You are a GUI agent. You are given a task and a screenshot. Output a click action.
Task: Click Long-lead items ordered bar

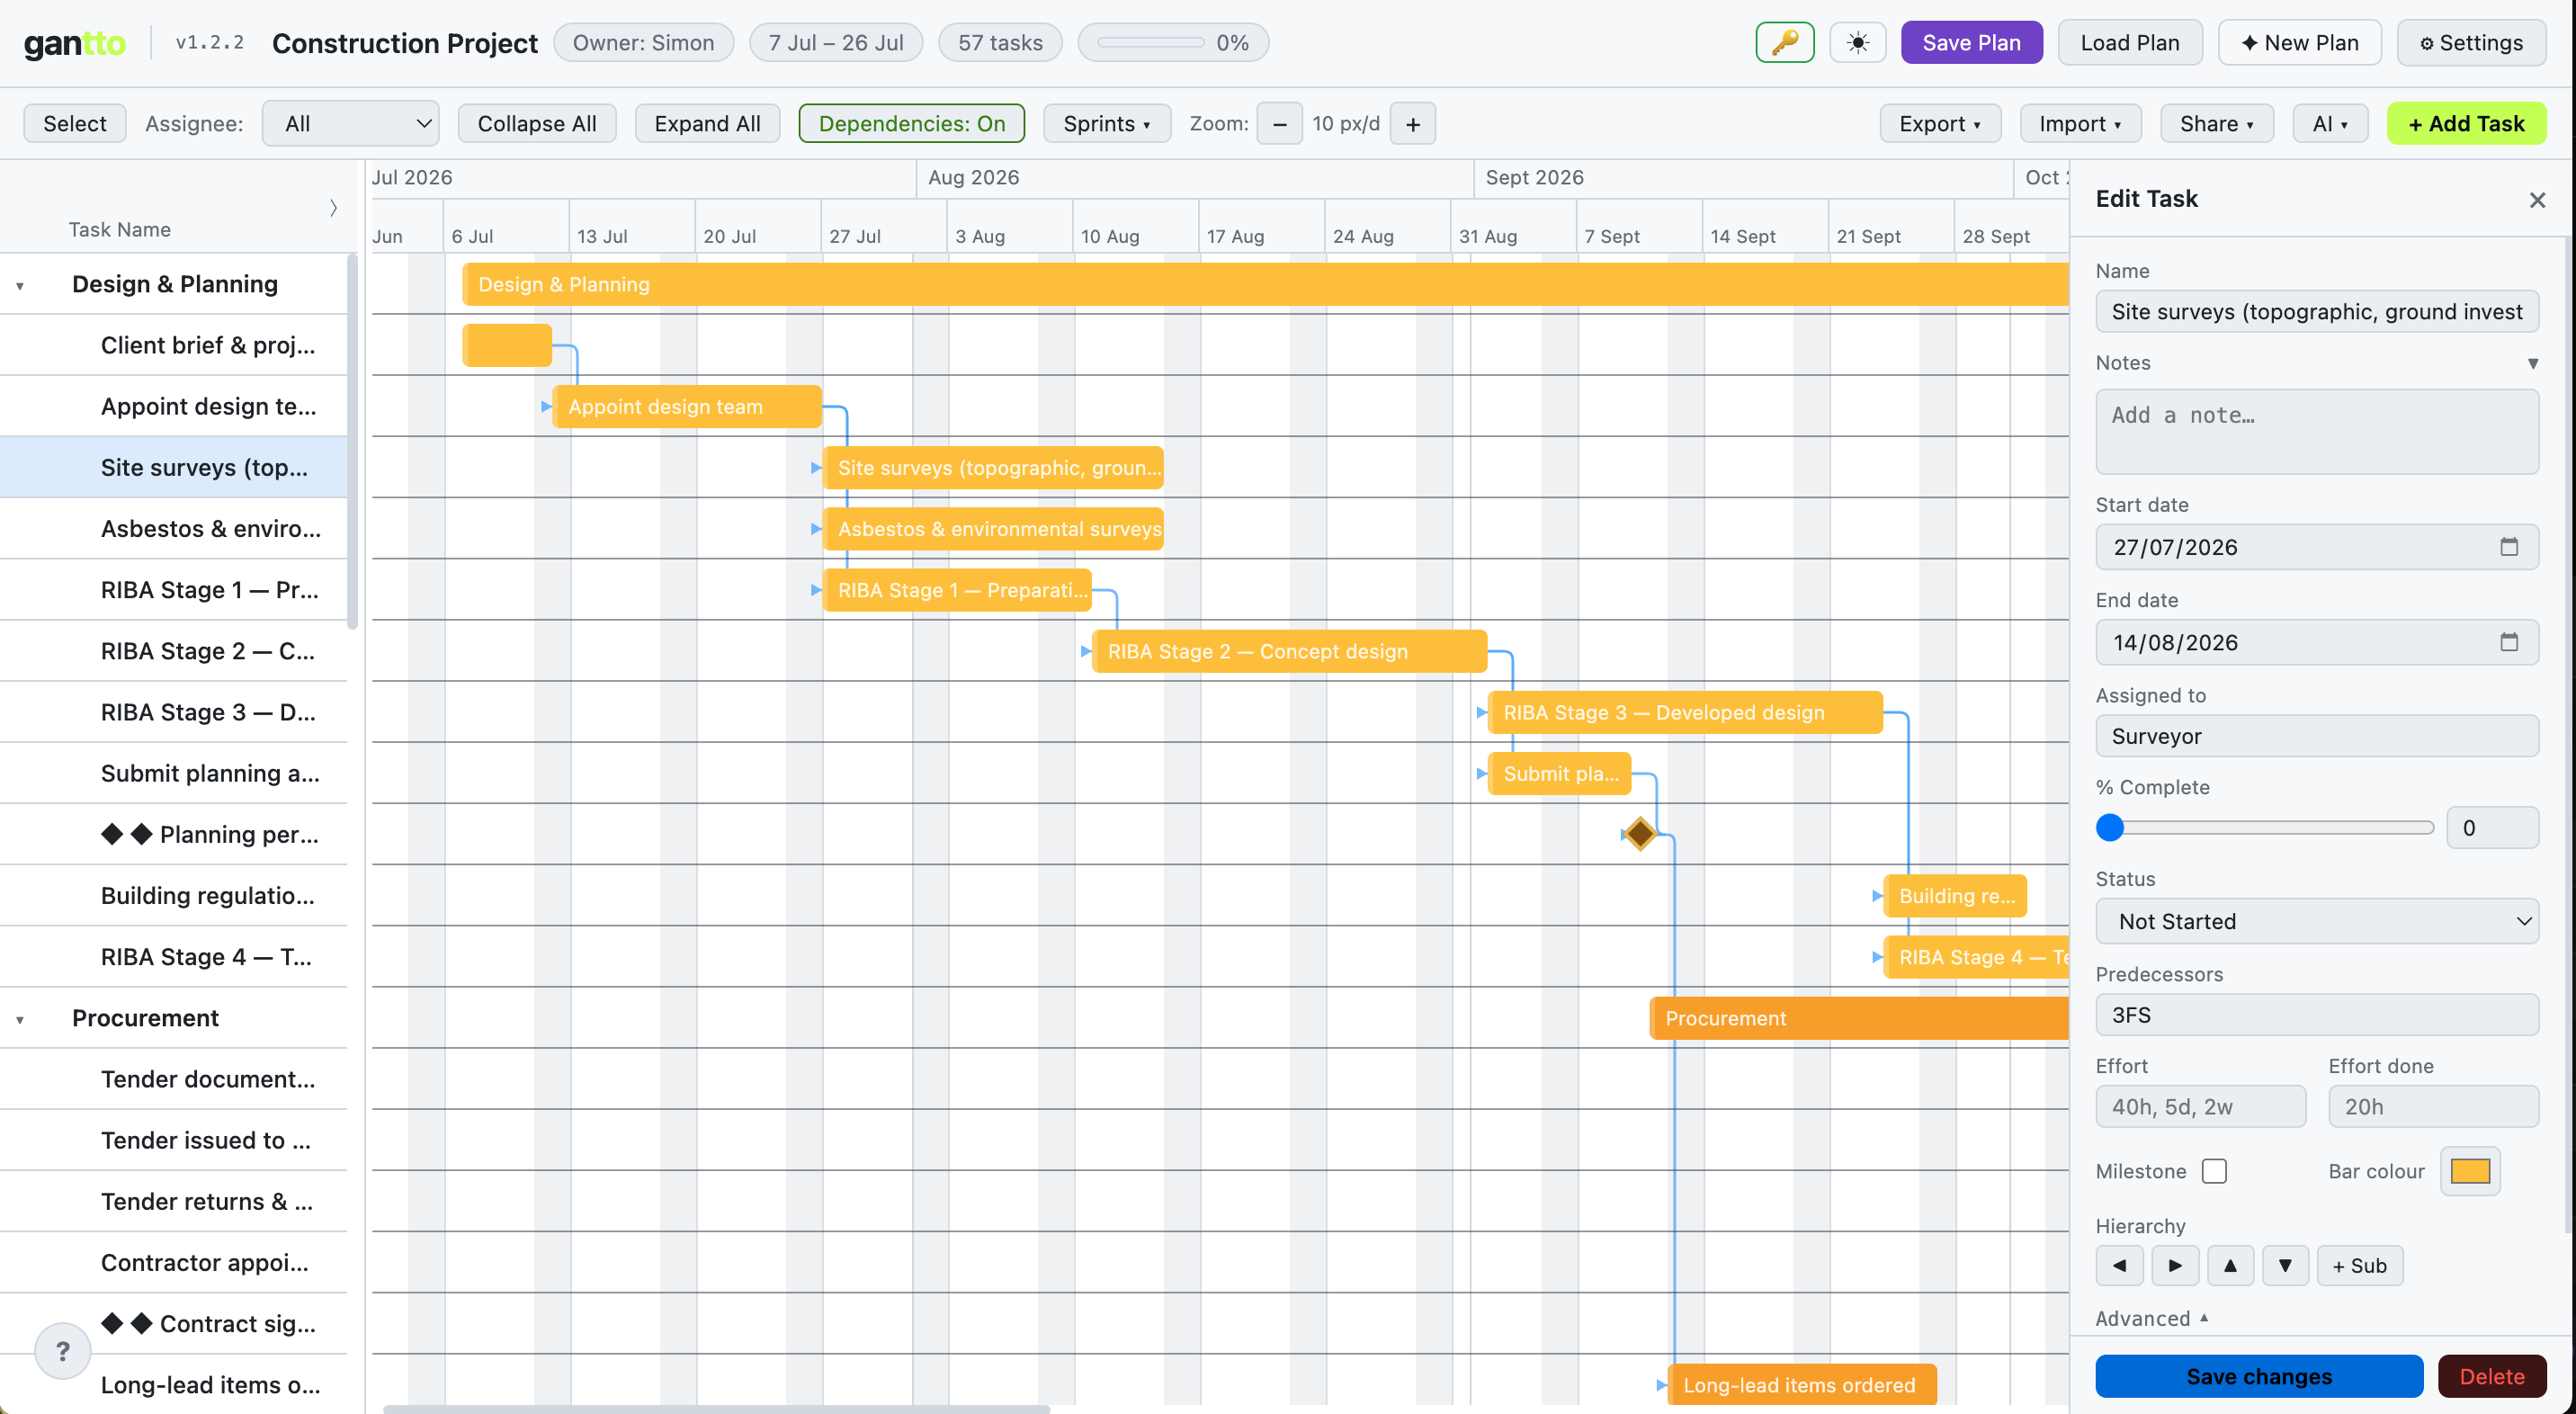(x=1802, y=1384)
